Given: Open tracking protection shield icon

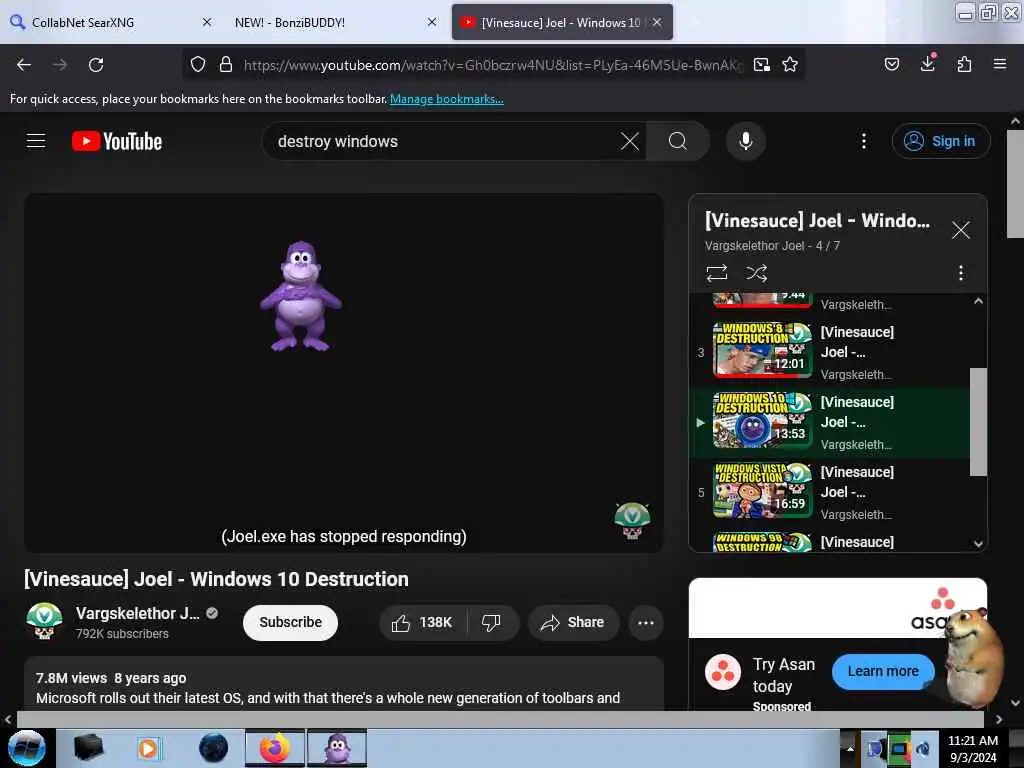Looking at the screenshot, I should click(x=198, y=65).
